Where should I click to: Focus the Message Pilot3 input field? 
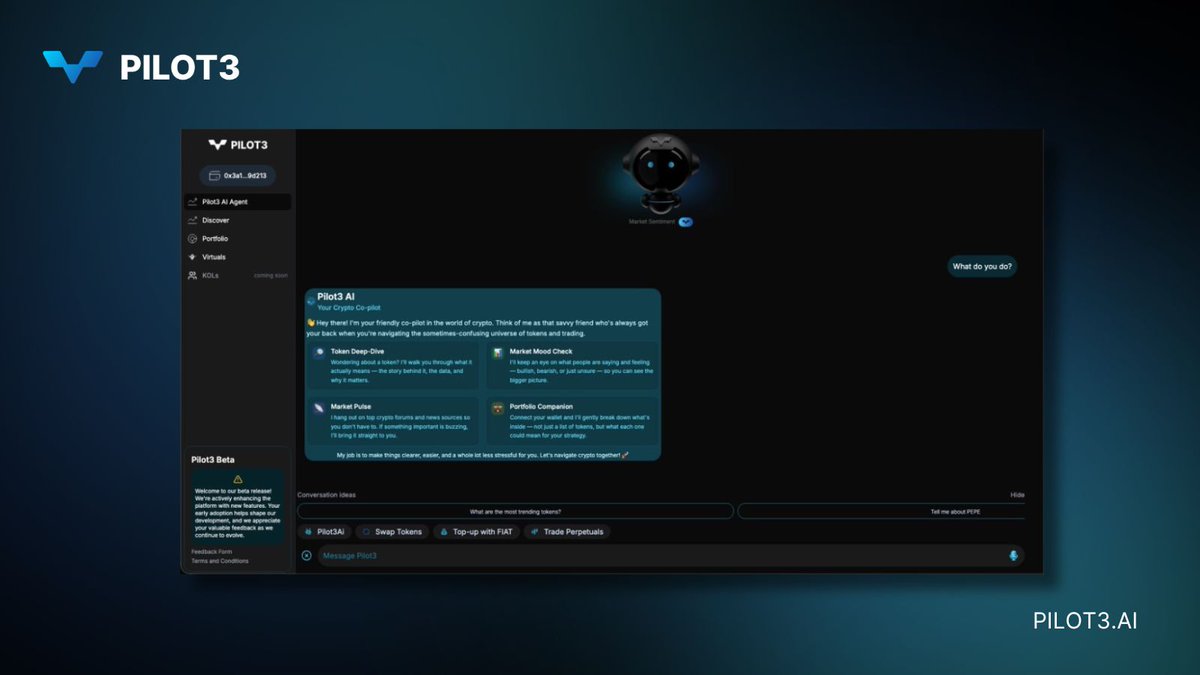670,555
